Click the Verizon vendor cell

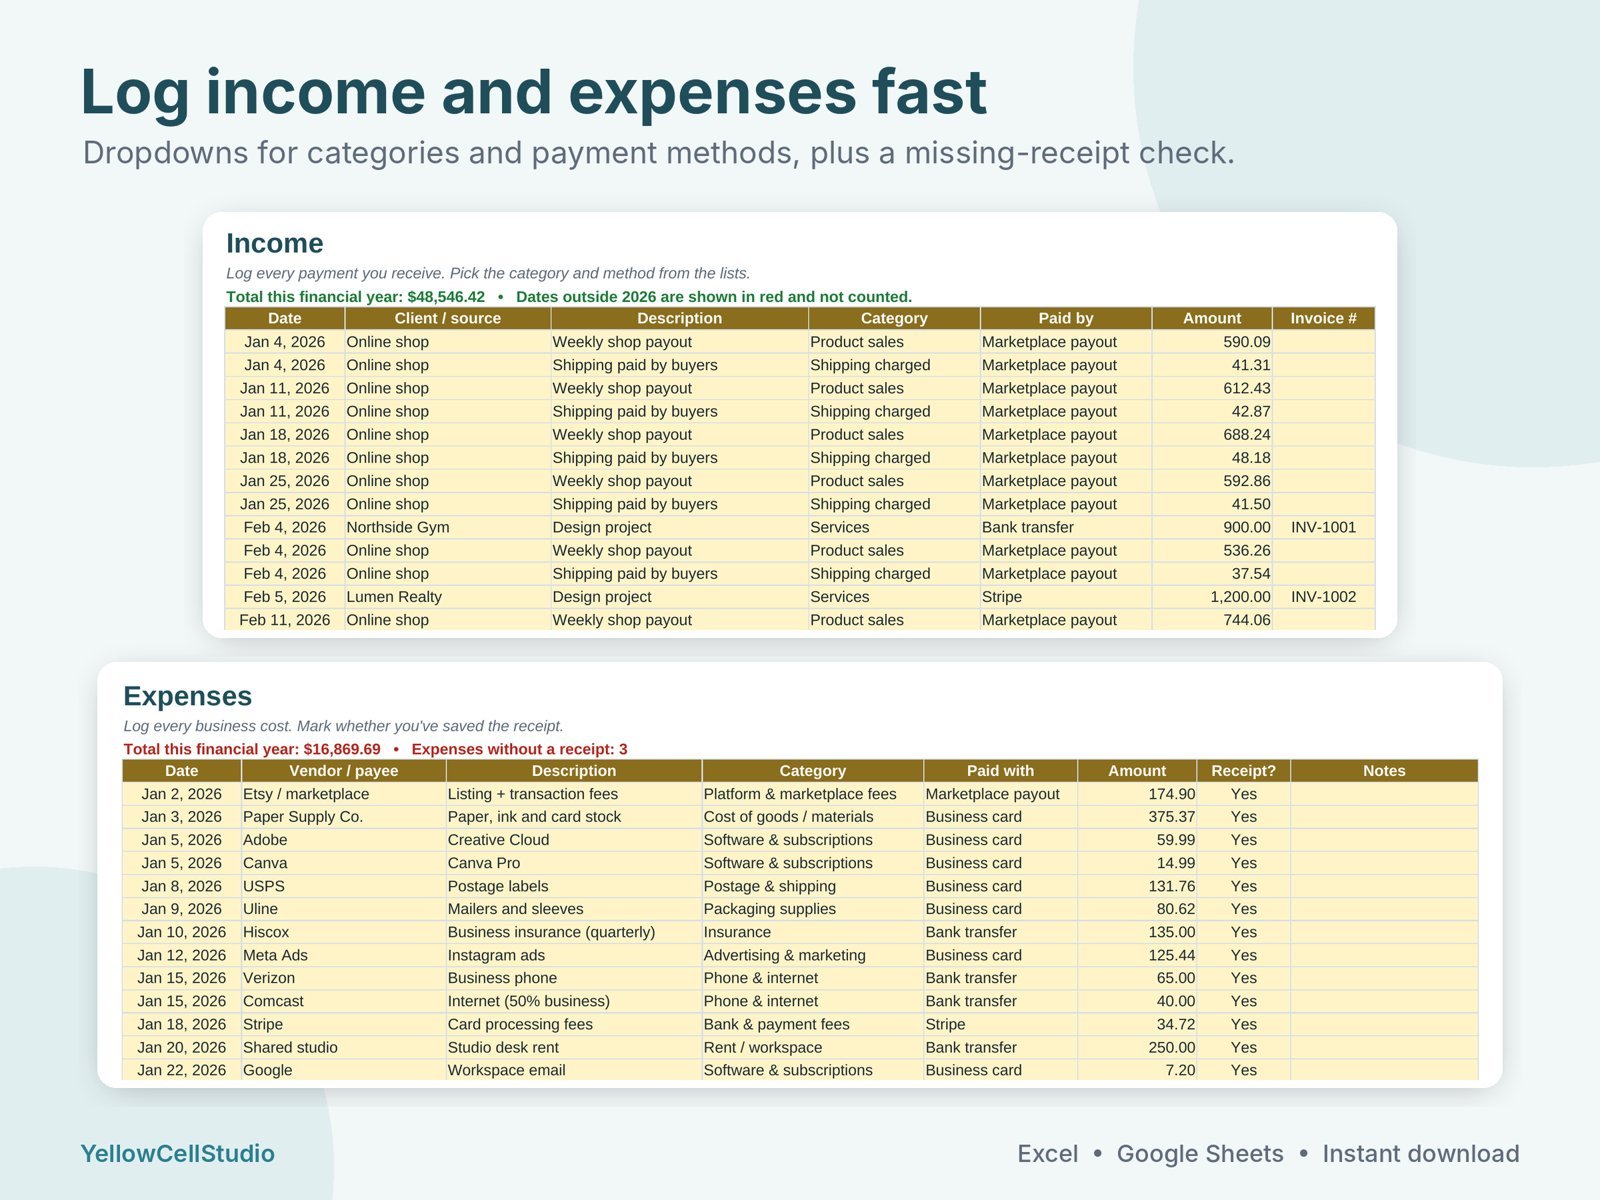tap(343, 978)
